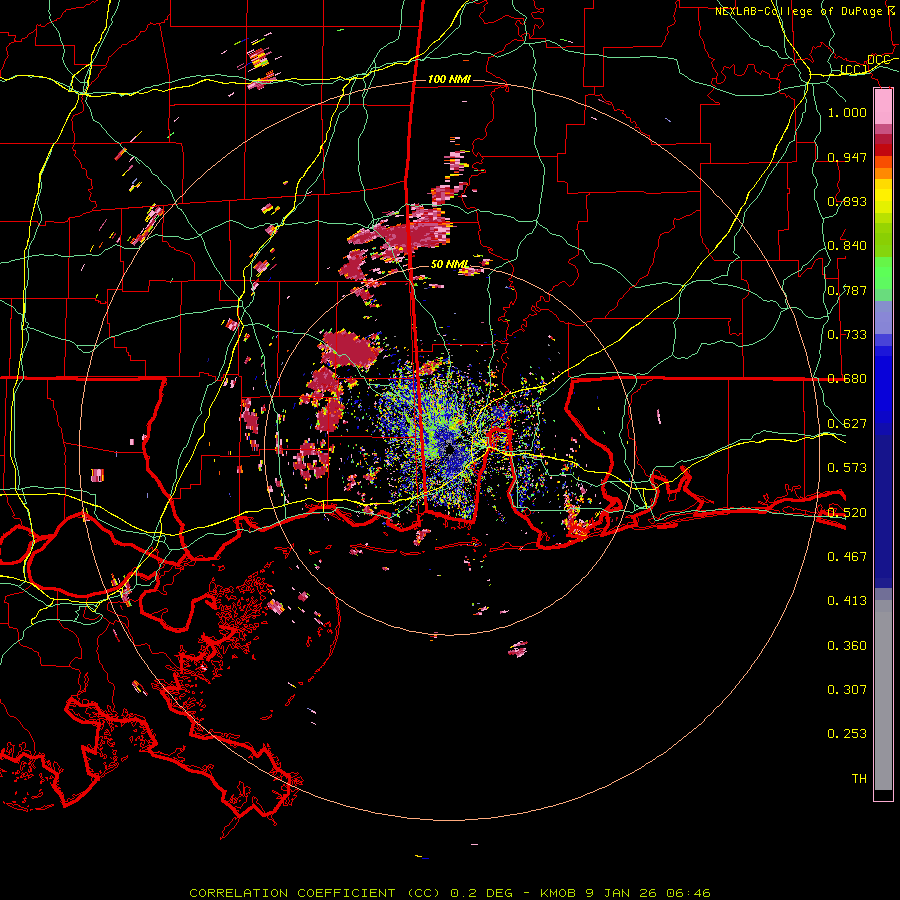Click the 0.2 DEG elevation text in caption
900x900 pixels.
coord(484,893)
